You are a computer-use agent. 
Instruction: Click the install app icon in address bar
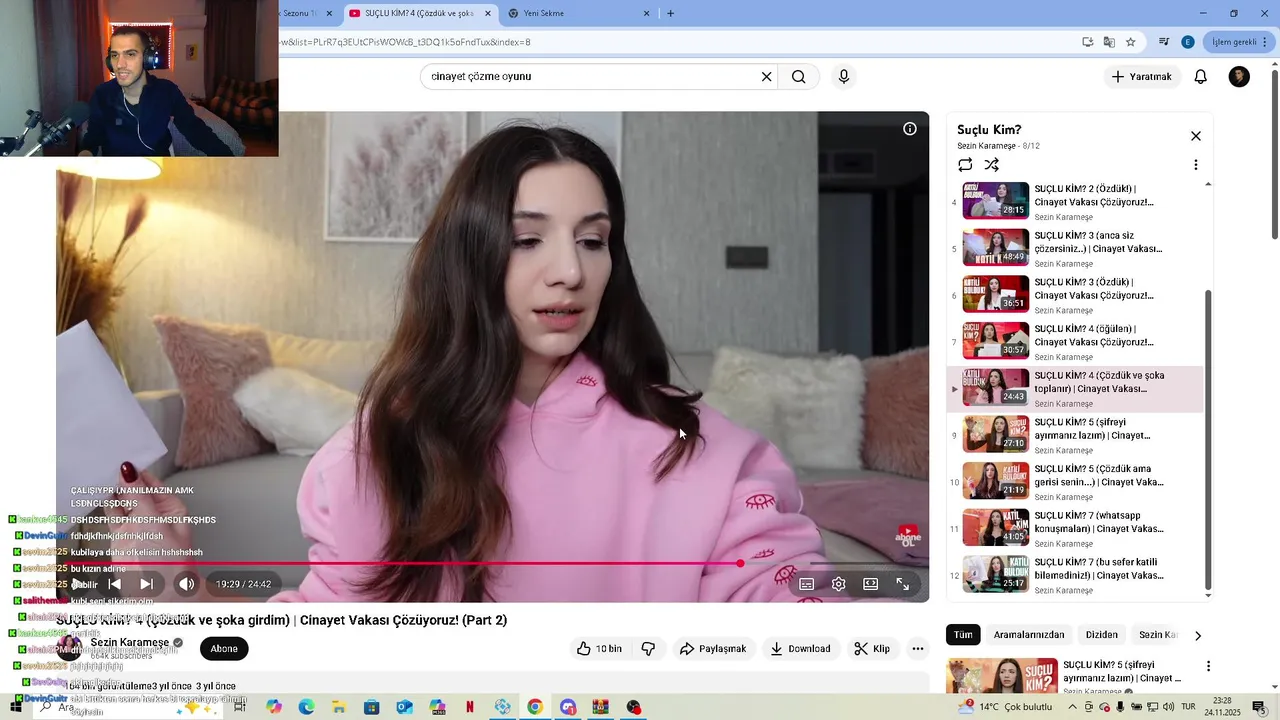pos(1087,42)
